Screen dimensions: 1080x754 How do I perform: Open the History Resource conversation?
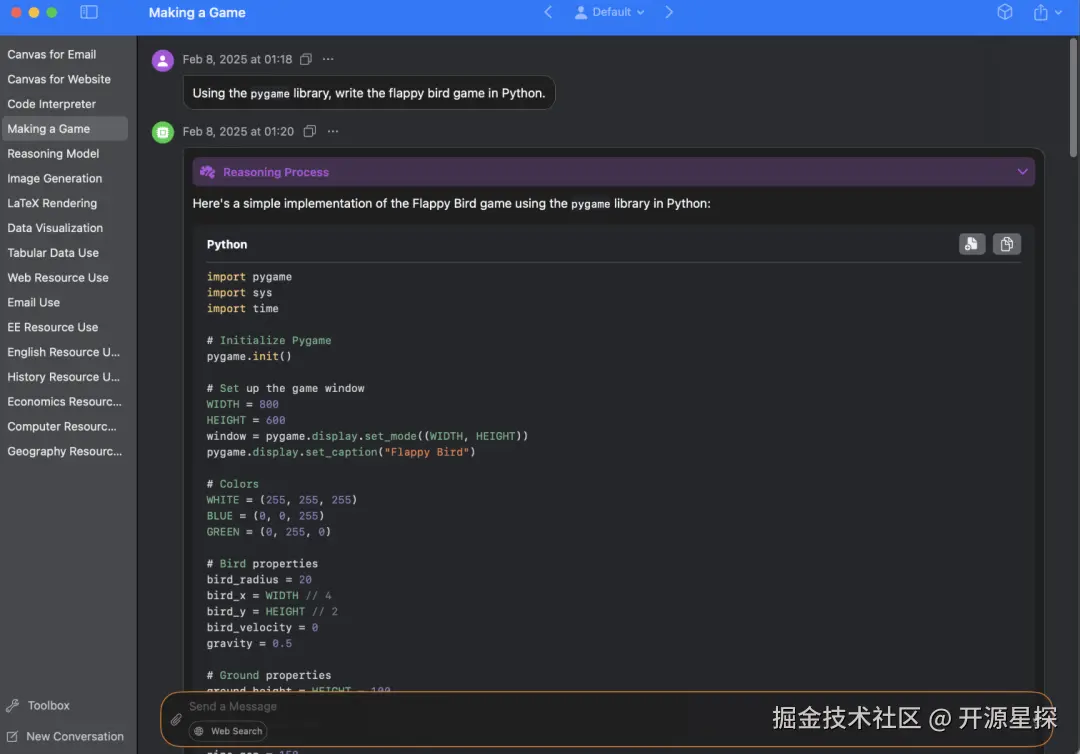(64, 377)
